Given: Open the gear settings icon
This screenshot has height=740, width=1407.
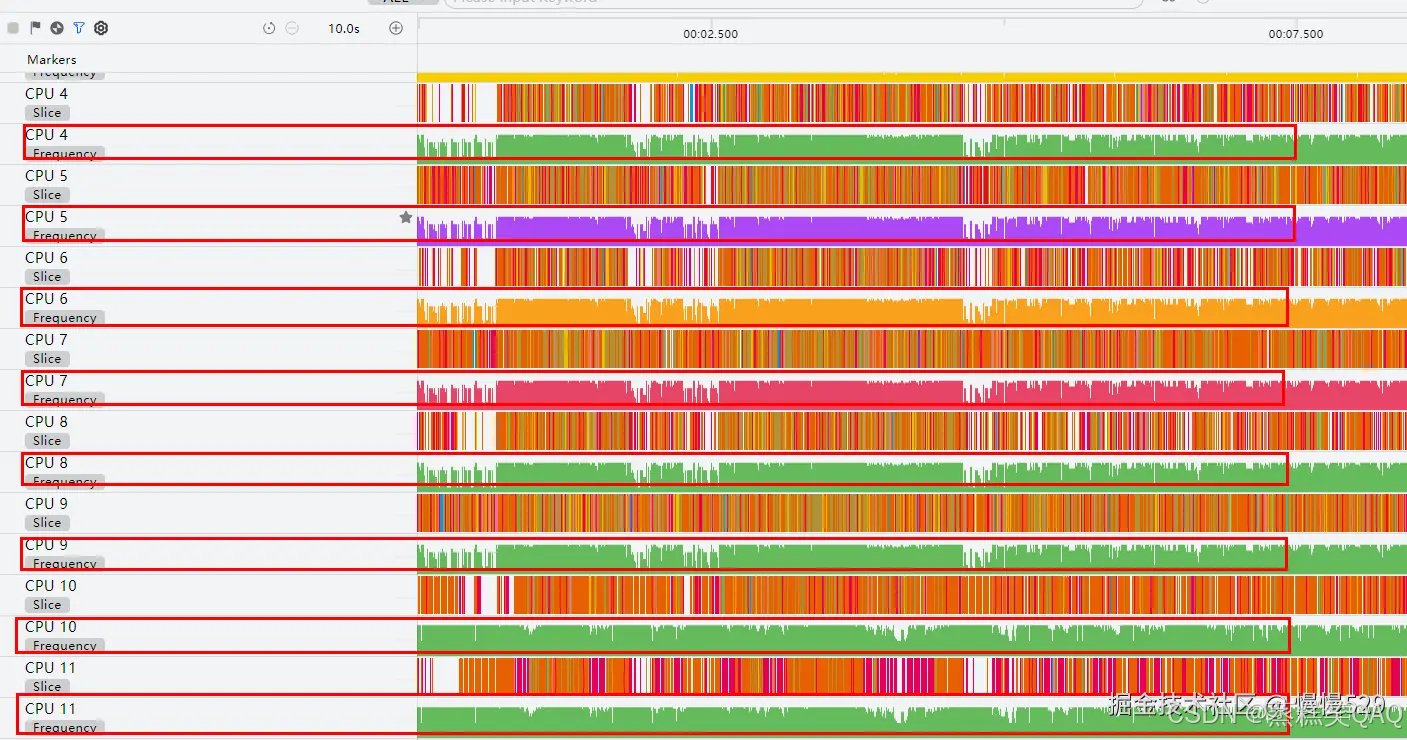Looking at the screenshot, I should [x=101, y=28].
